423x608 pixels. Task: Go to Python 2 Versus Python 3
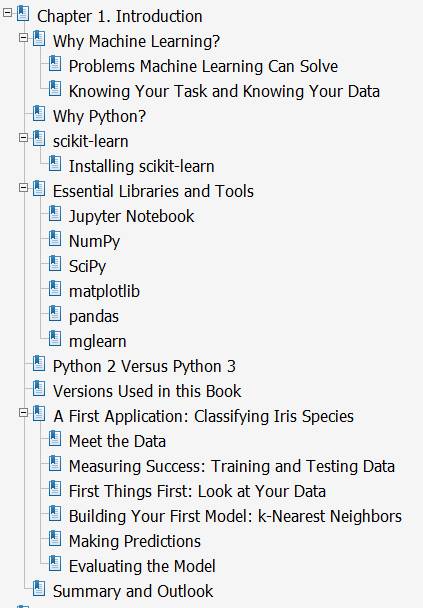[144, 366]
